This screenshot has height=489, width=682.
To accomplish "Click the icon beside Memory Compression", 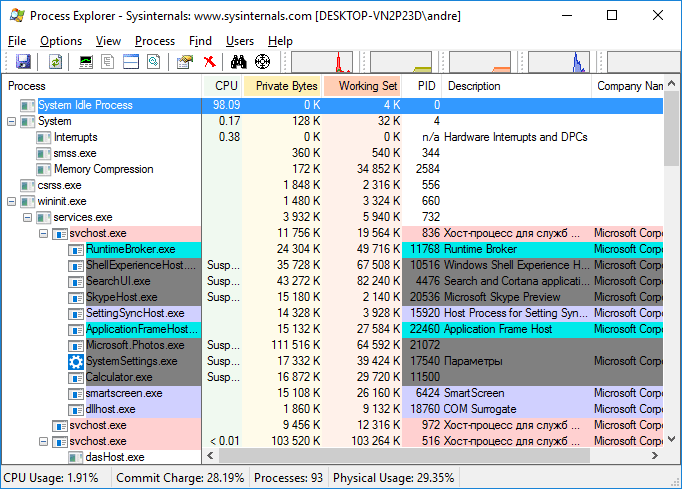I will click(43, 170).
